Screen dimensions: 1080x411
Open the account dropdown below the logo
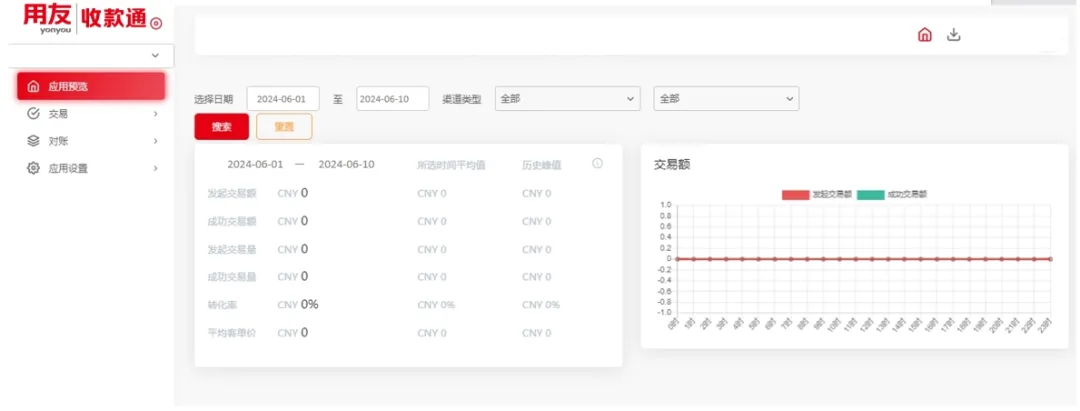91,56
